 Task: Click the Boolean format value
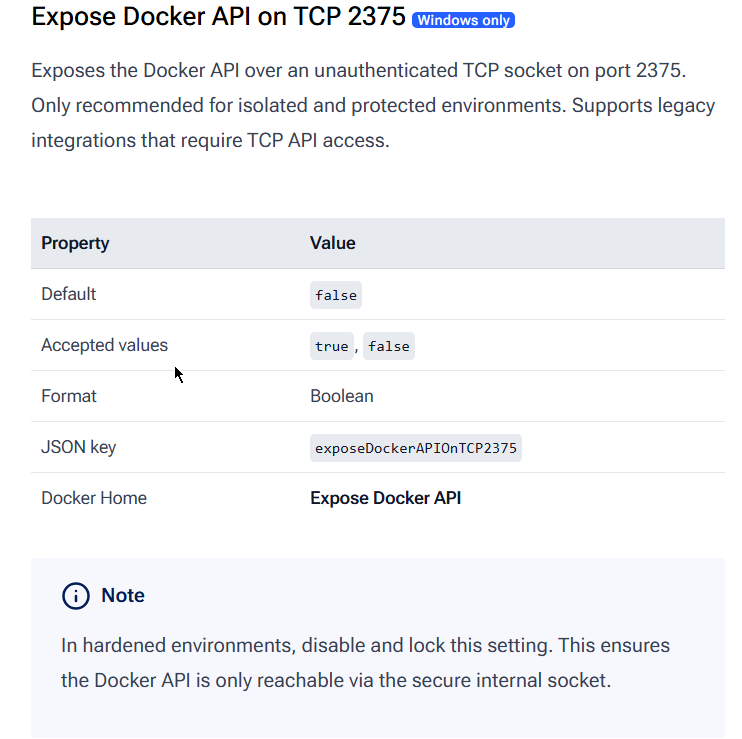point(342,396)
